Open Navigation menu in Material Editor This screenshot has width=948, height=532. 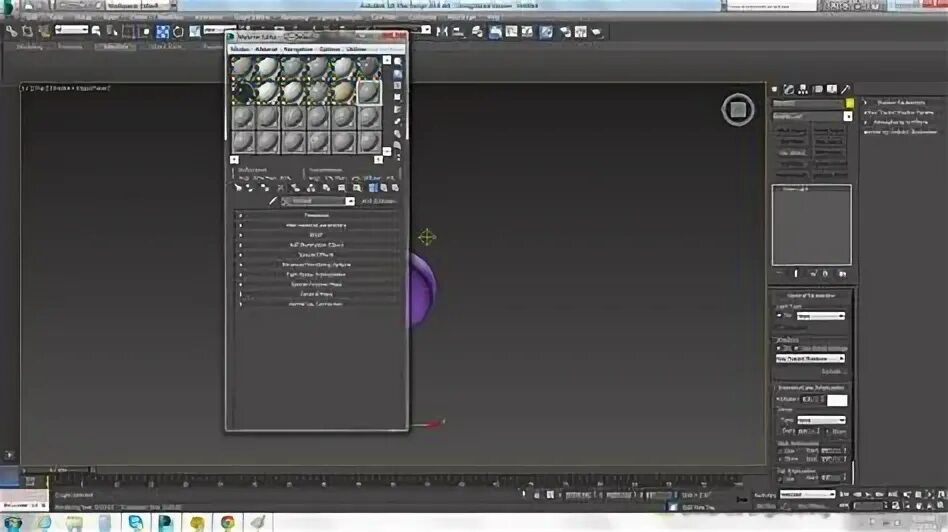[x=298, y=49]
